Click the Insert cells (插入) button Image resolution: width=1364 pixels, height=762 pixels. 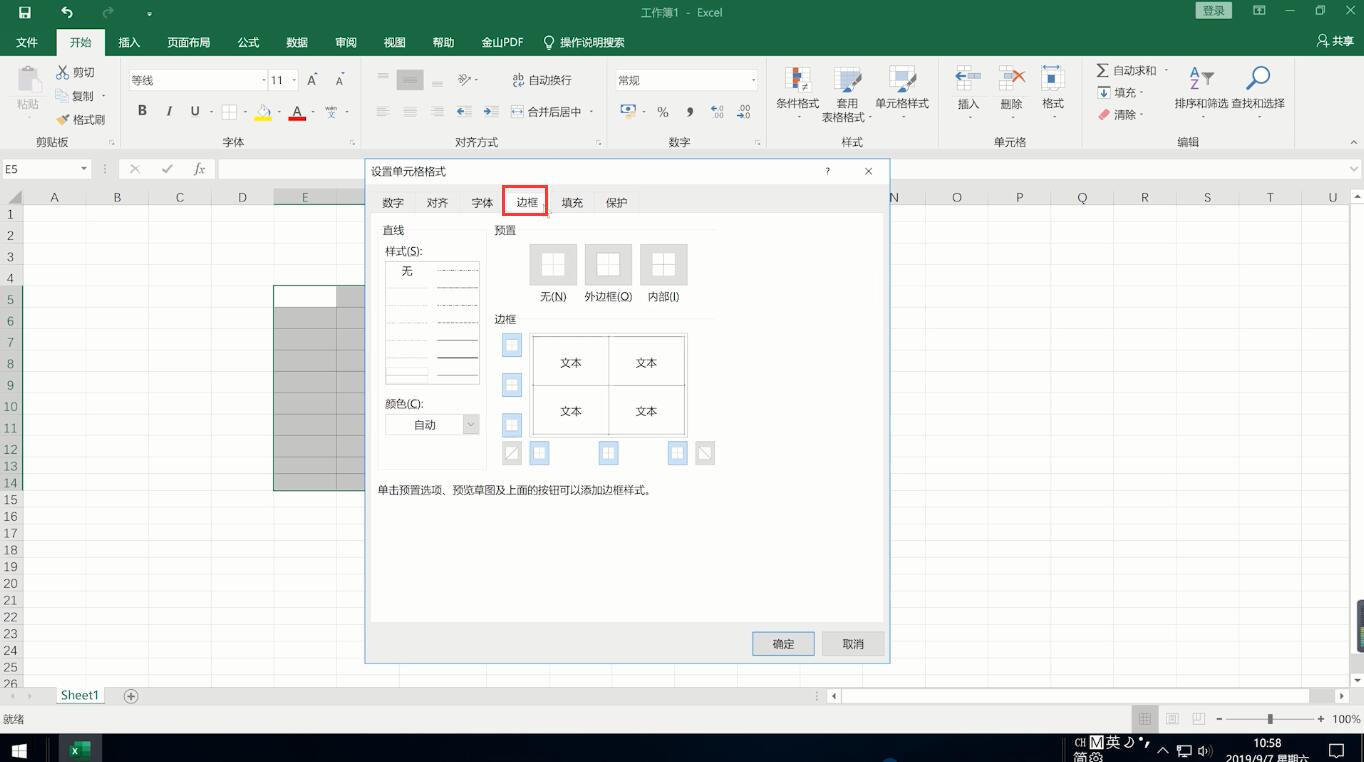click(968, 94)
